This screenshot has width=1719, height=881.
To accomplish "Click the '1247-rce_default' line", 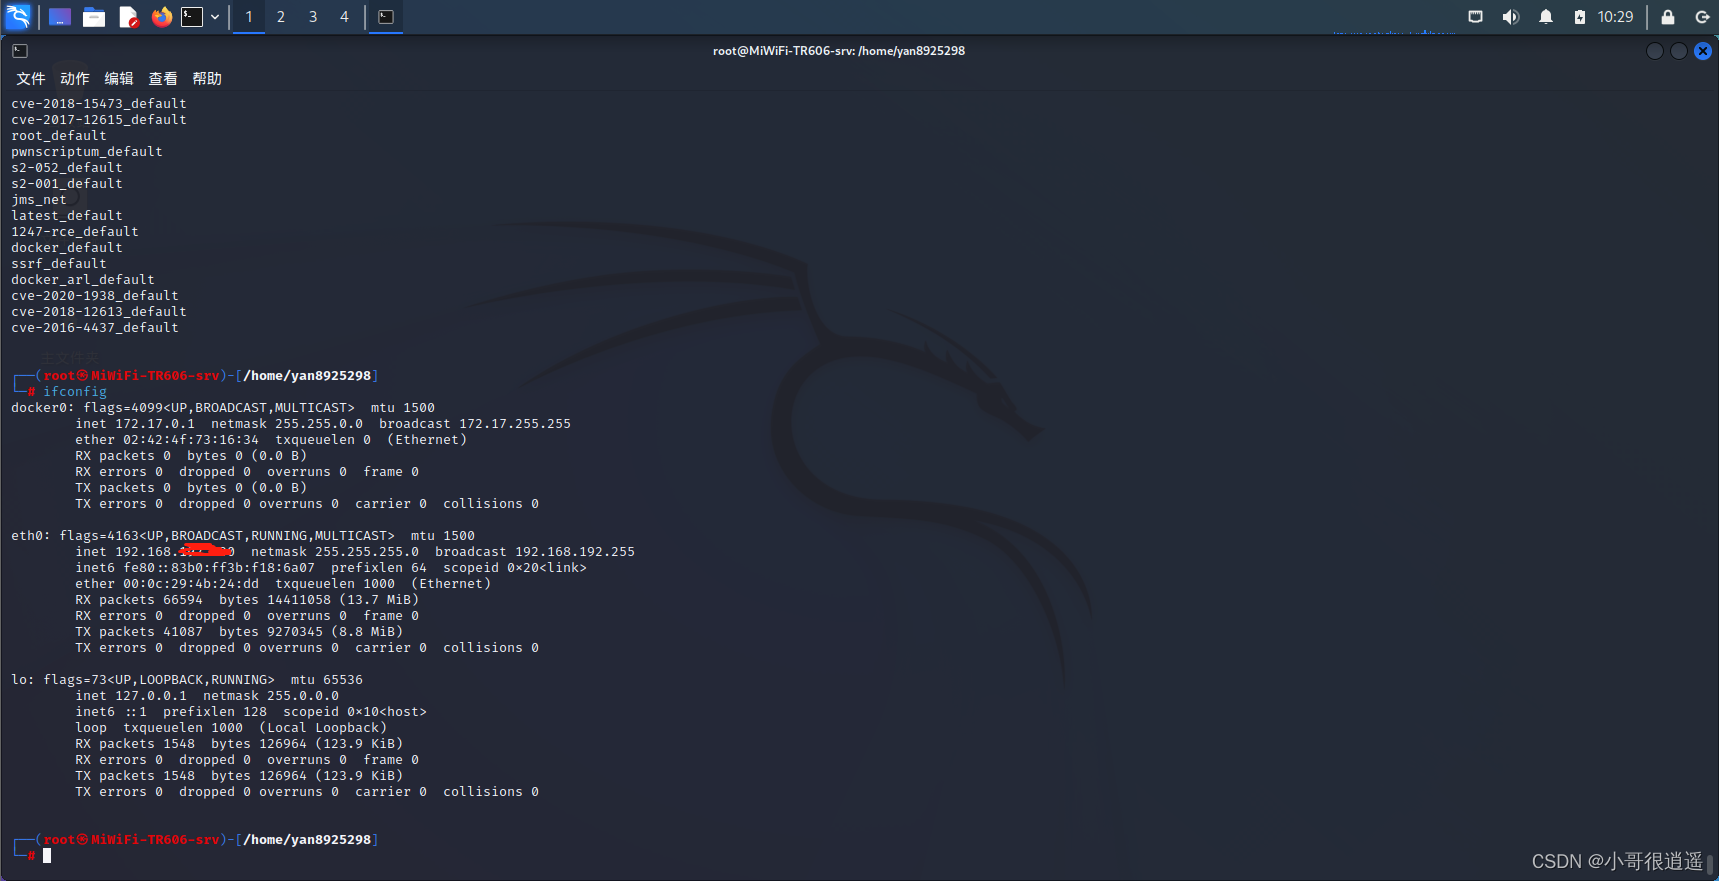I will 75,232.
